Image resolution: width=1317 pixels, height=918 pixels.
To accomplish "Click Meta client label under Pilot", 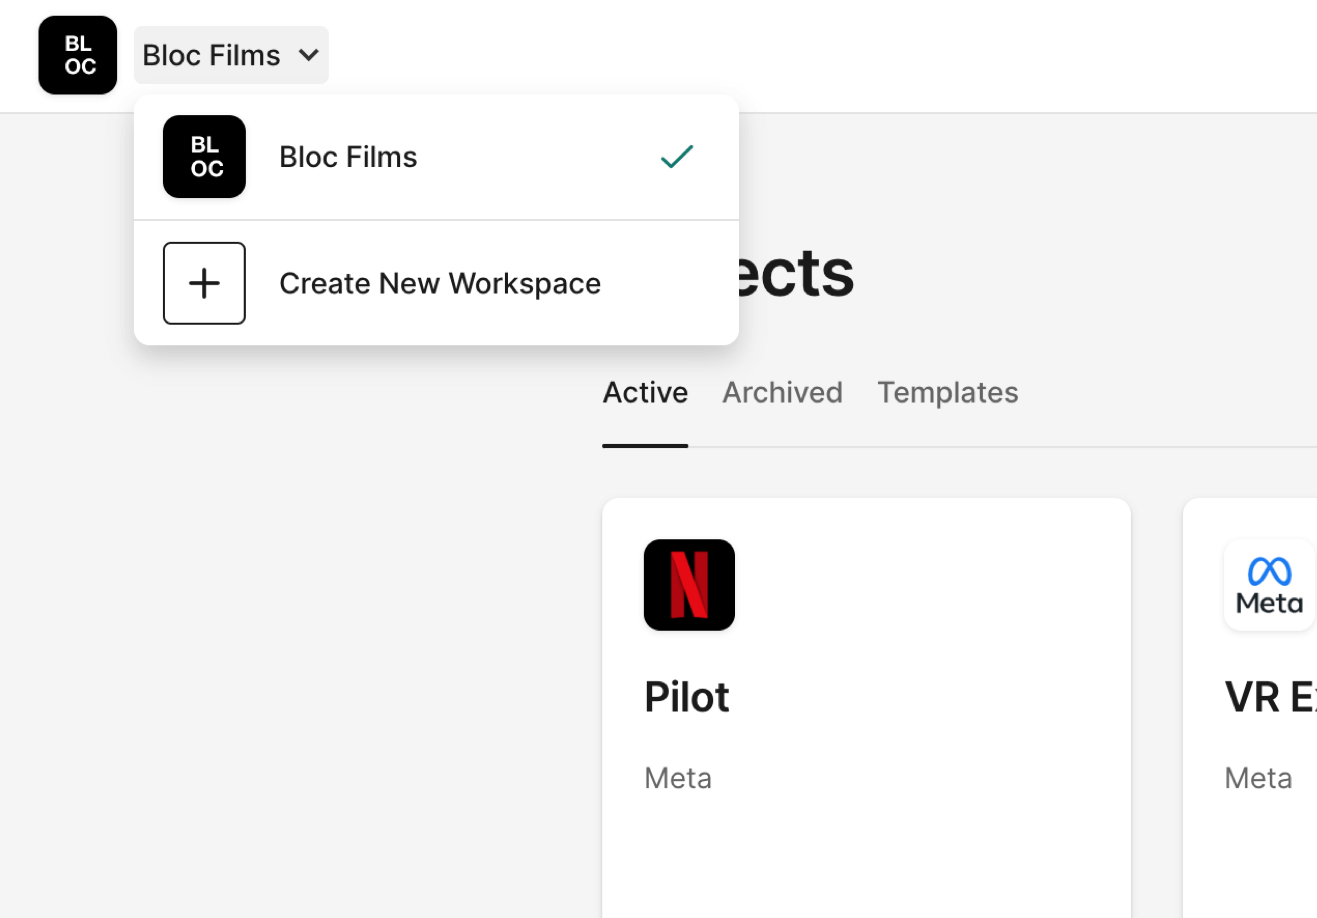I will [x=678, y=778].
